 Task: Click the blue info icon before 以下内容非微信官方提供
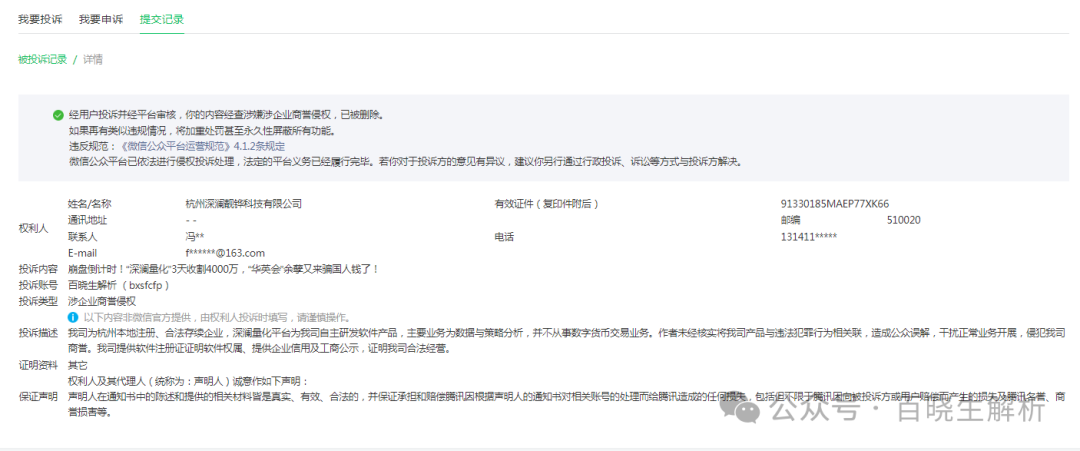pyautogui.click(x=73, y=317)
